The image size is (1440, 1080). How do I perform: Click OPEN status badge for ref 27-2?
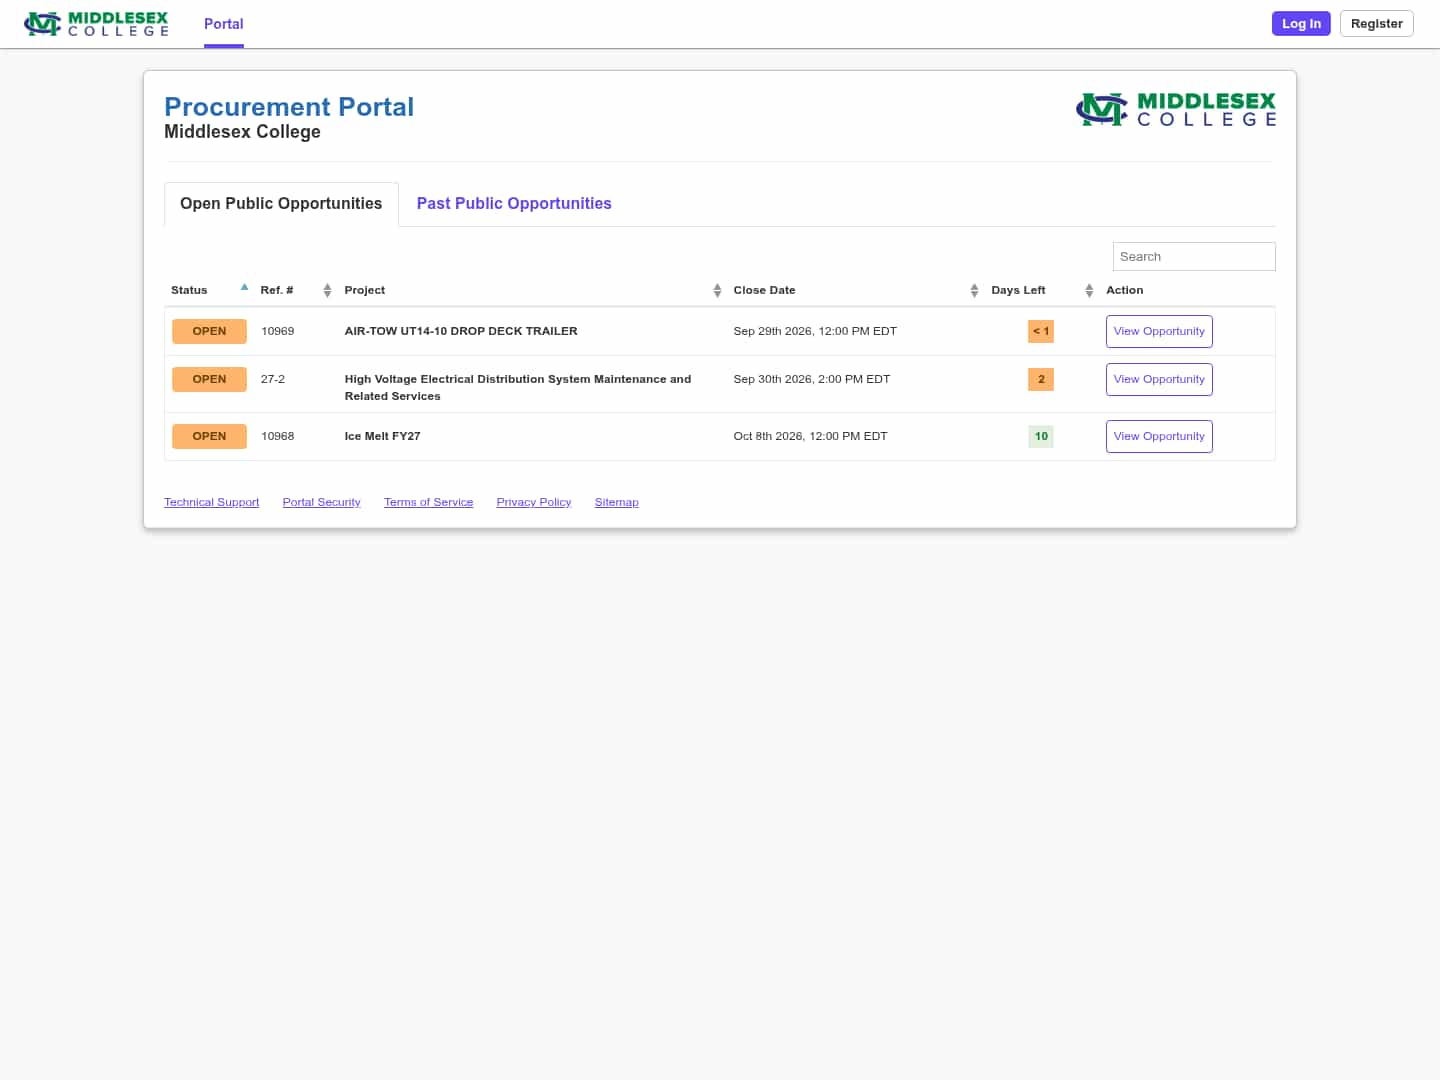(209, 379)
